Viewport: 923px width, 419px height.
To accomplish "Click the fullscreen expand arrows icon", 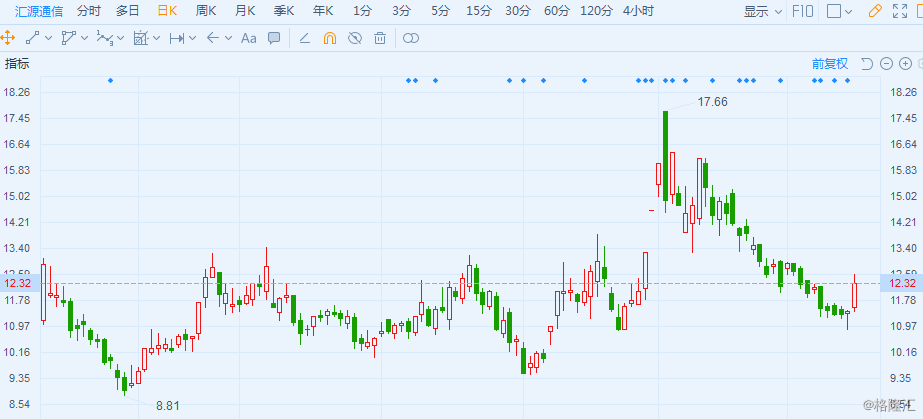I will pos(900,11).
